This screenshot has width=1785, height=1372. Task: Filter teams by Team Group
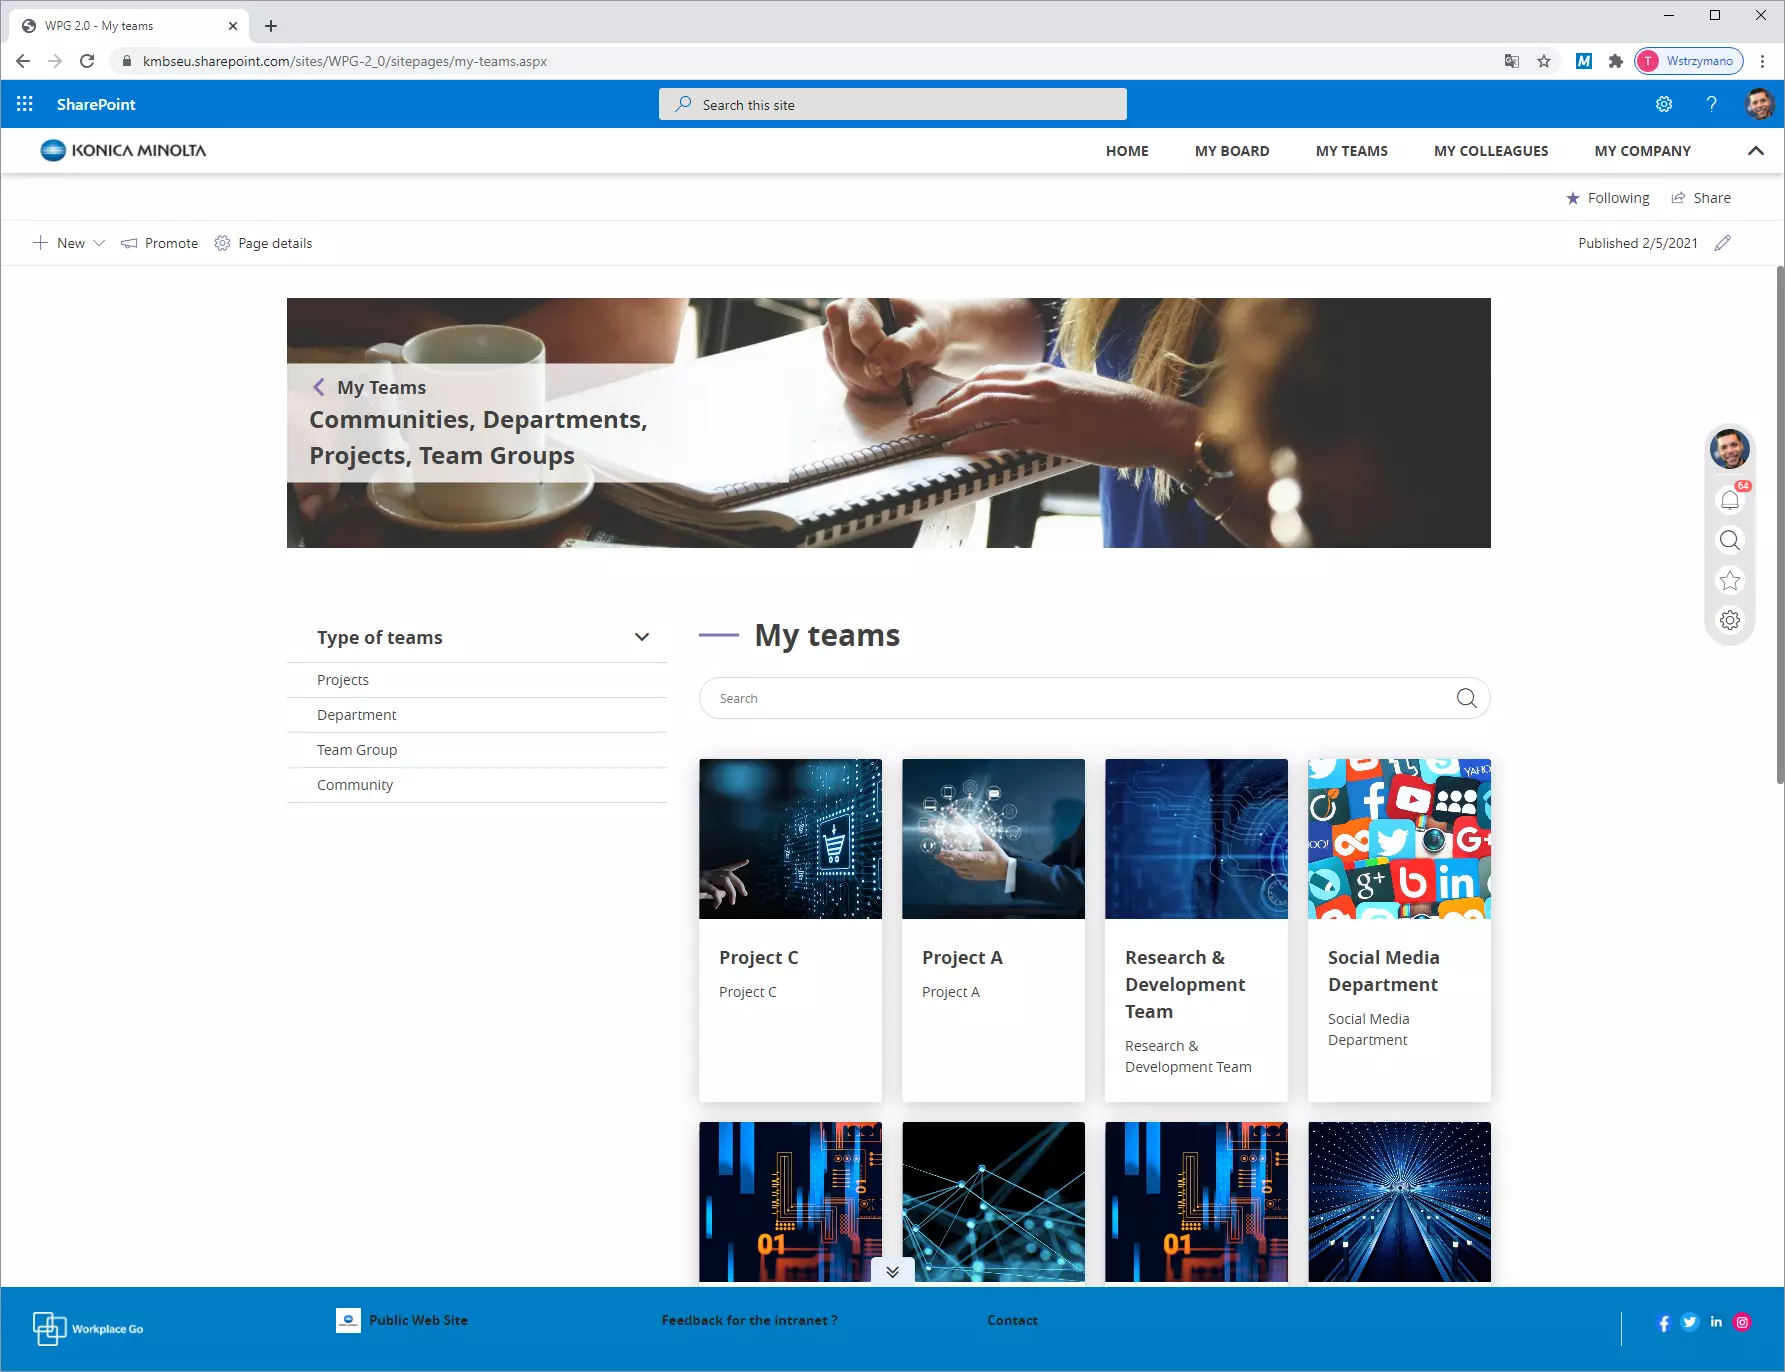click(x=477, y=750)
